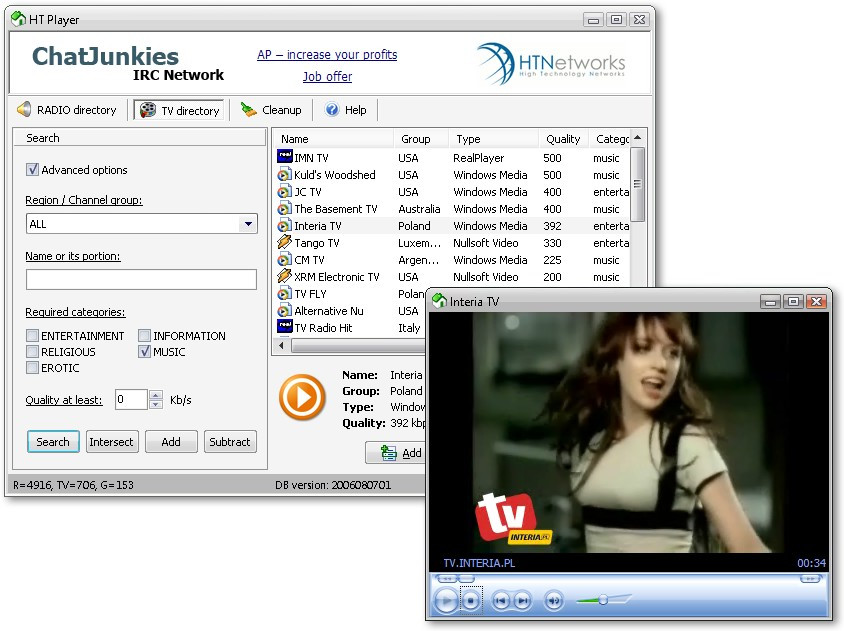Click the Quality at least value field

coord(131,399)
